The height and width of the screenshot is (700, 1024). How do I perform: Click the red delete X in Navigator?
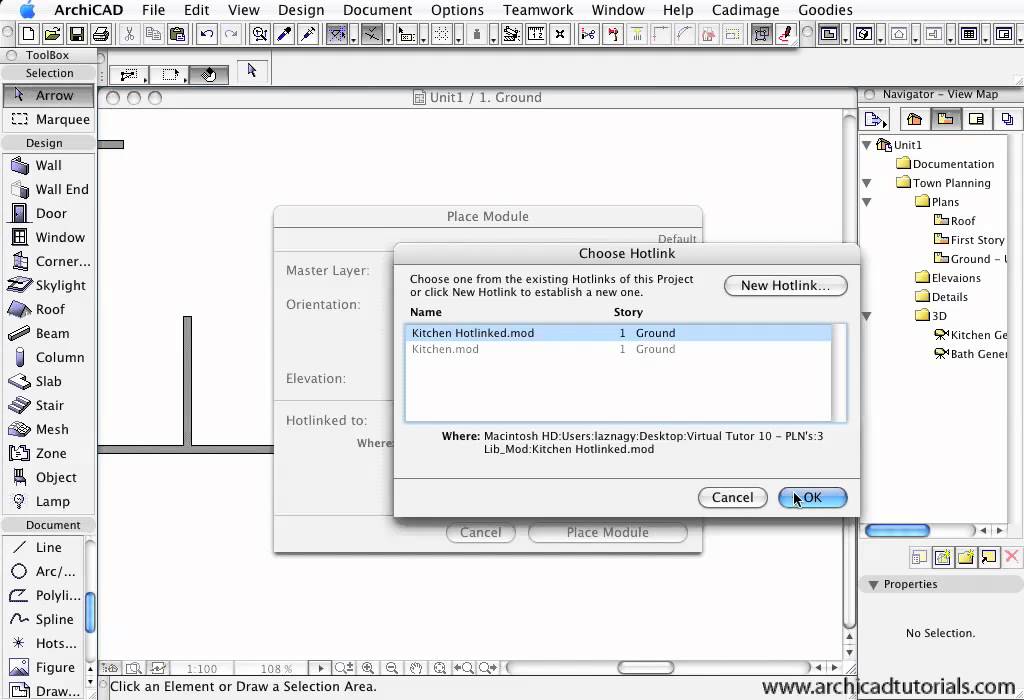point(1012,556)
